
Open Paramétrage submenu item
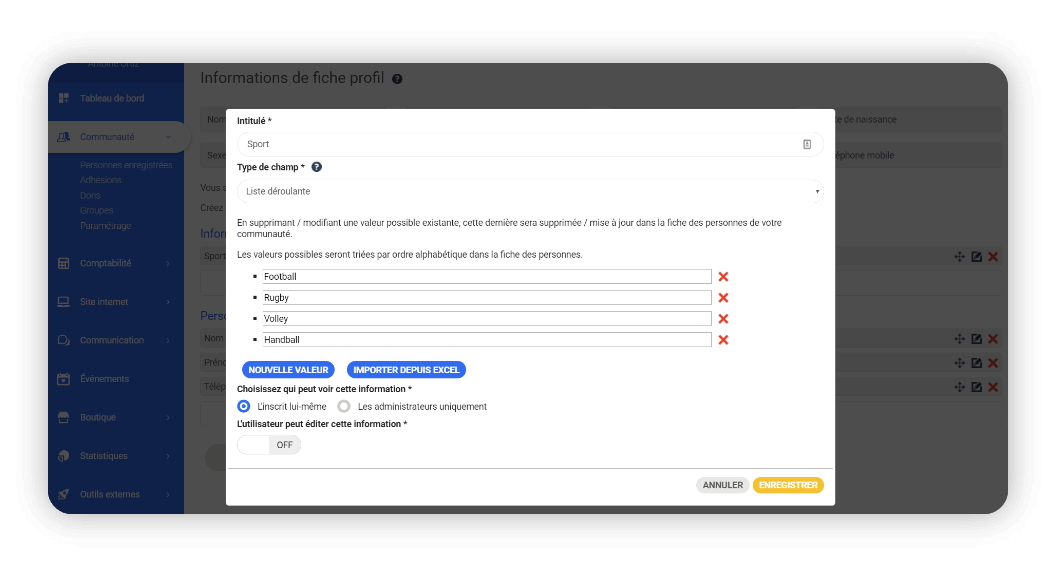pos(105,226)
